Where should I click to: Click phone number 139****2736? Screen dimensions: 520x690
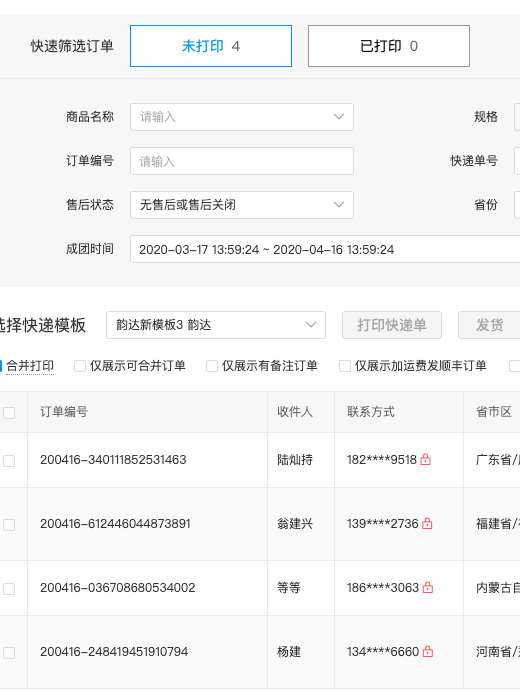383,524
